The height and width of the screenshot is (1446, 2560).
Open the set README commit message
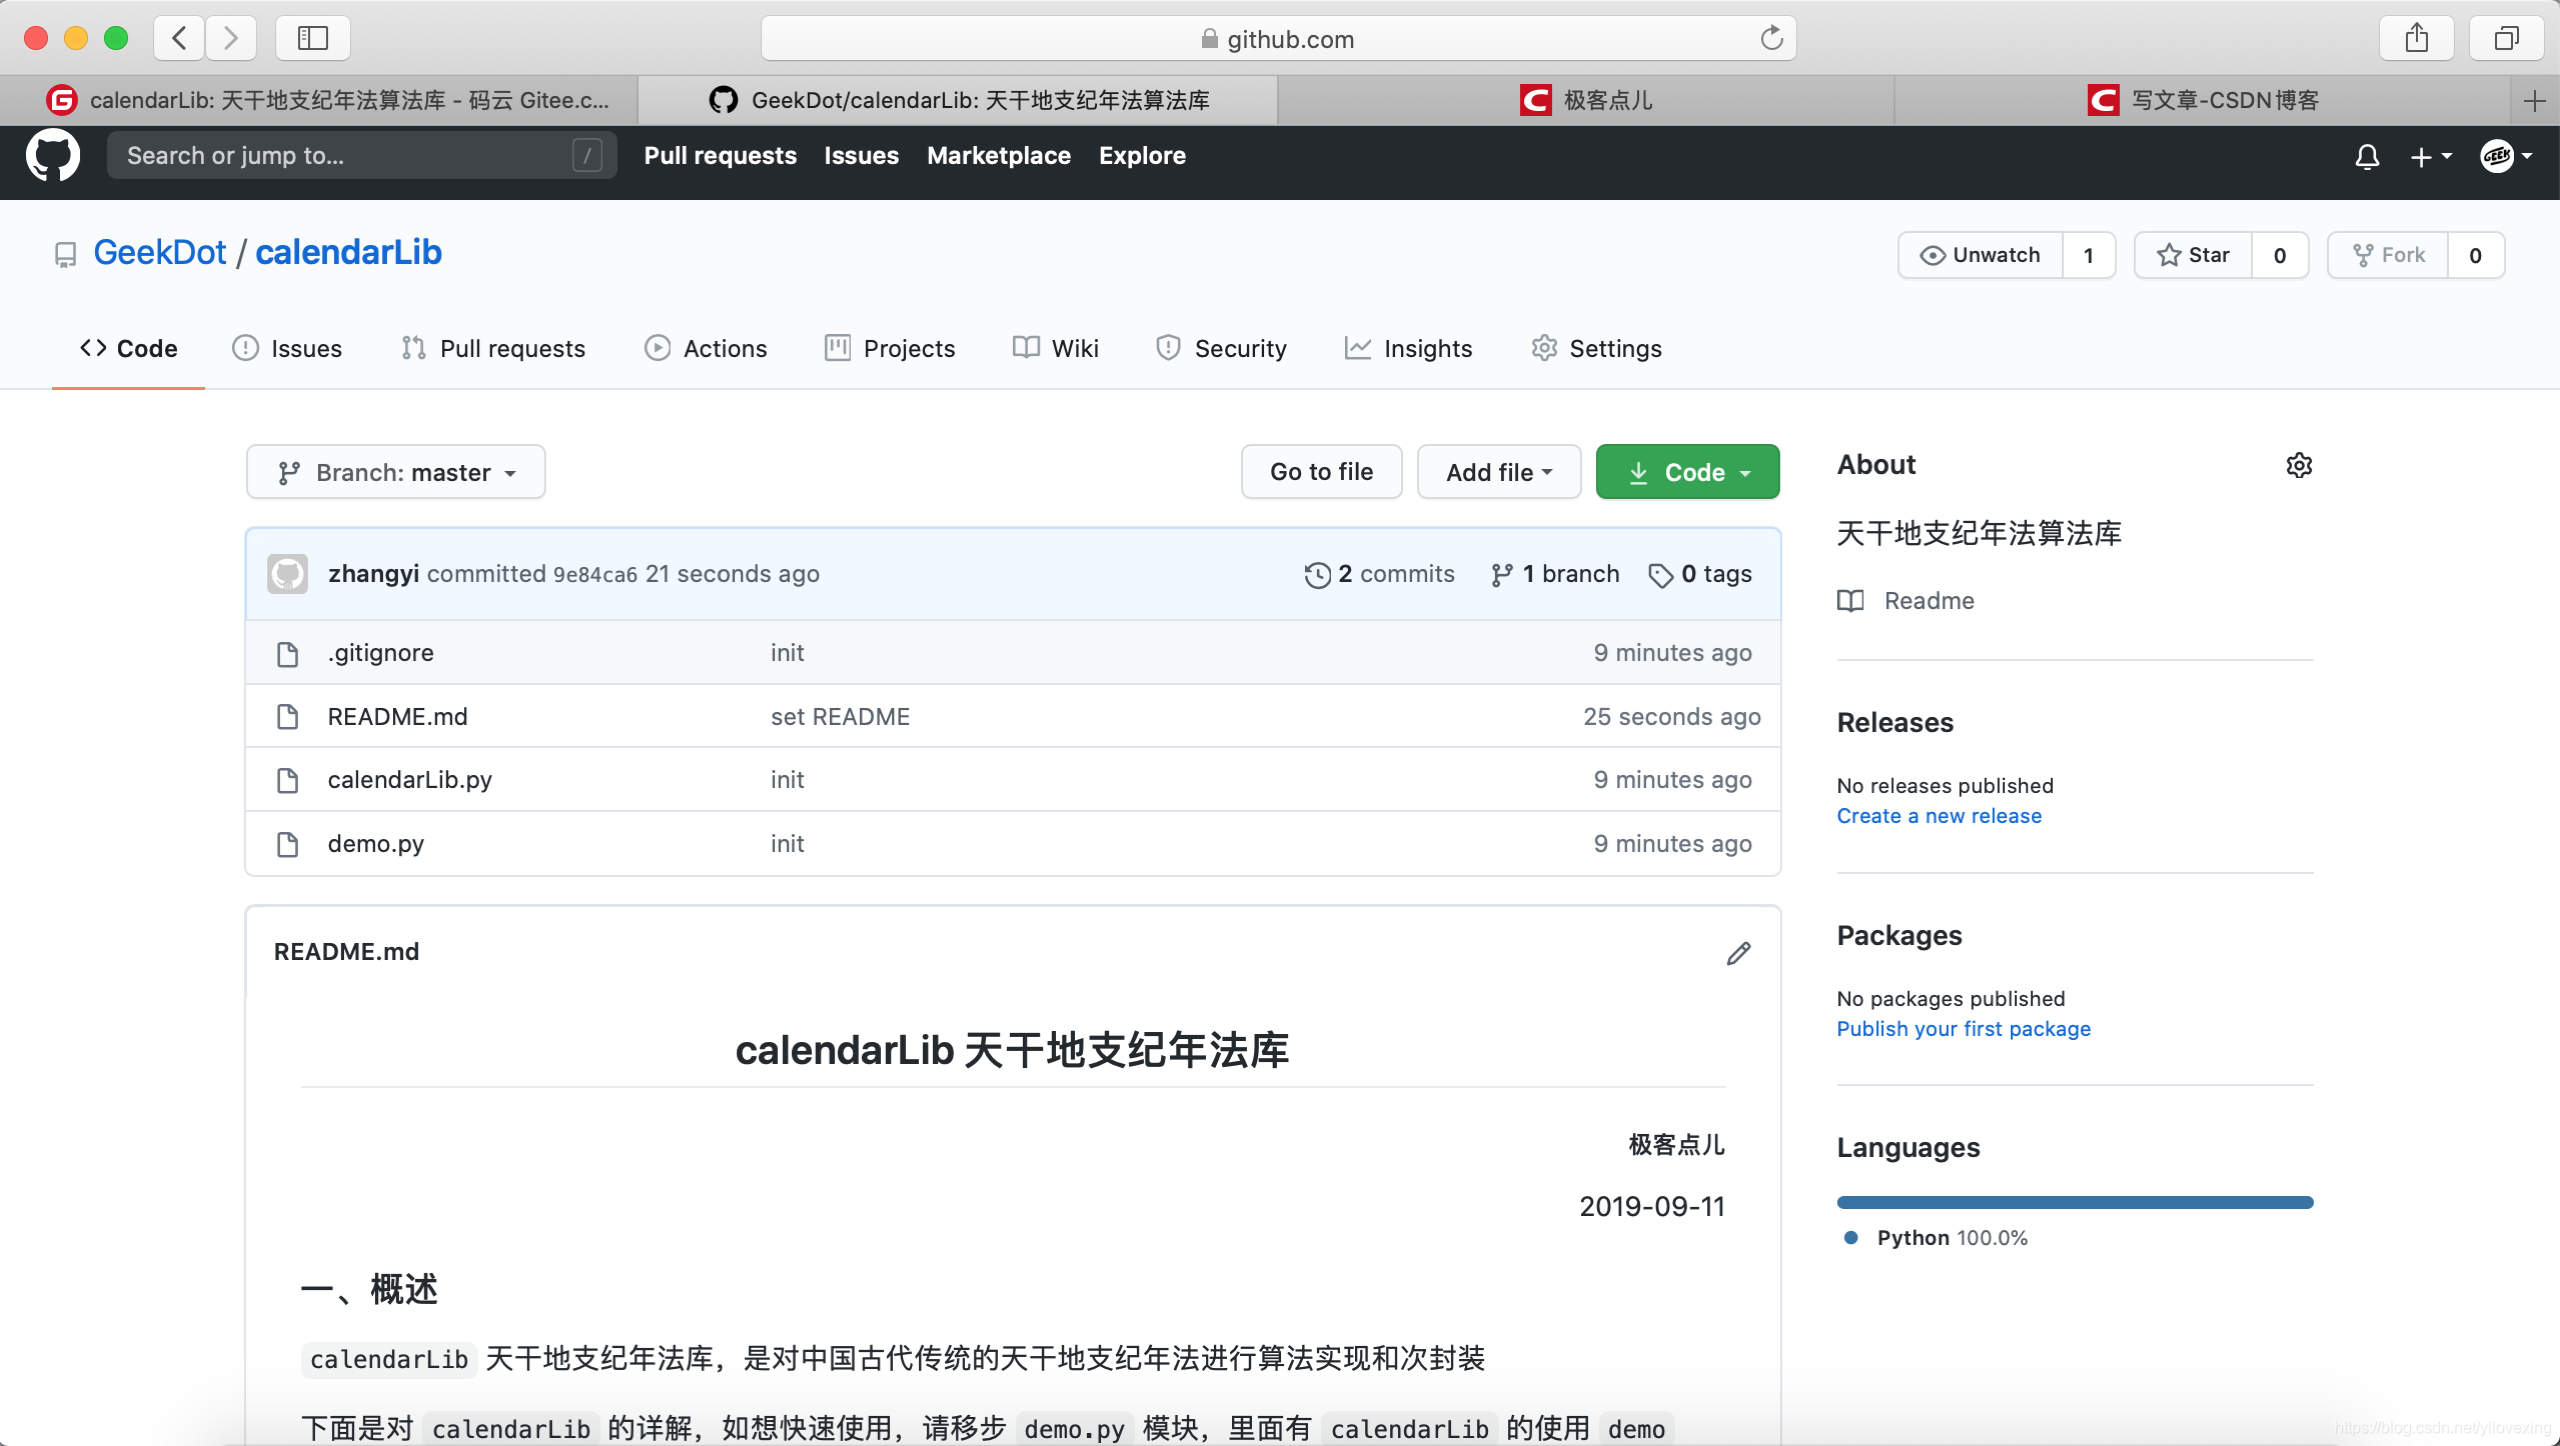[840, 717]
